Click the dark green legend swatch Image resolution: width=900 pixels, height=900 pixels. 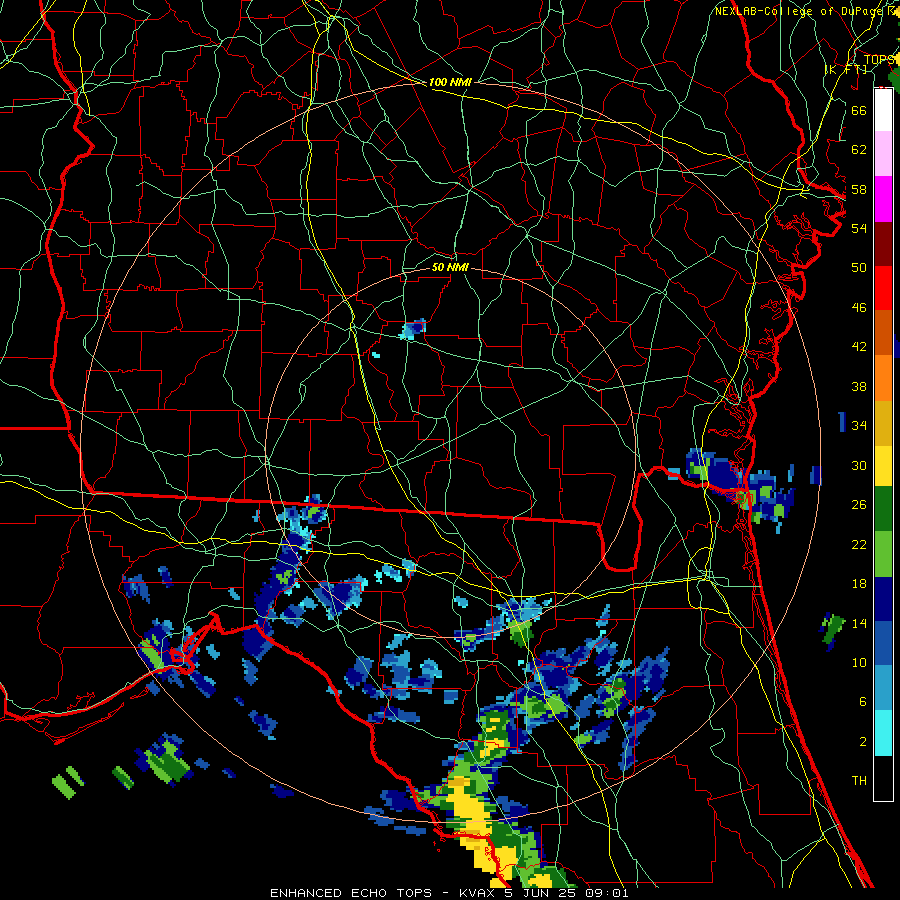tap(883, 509)
